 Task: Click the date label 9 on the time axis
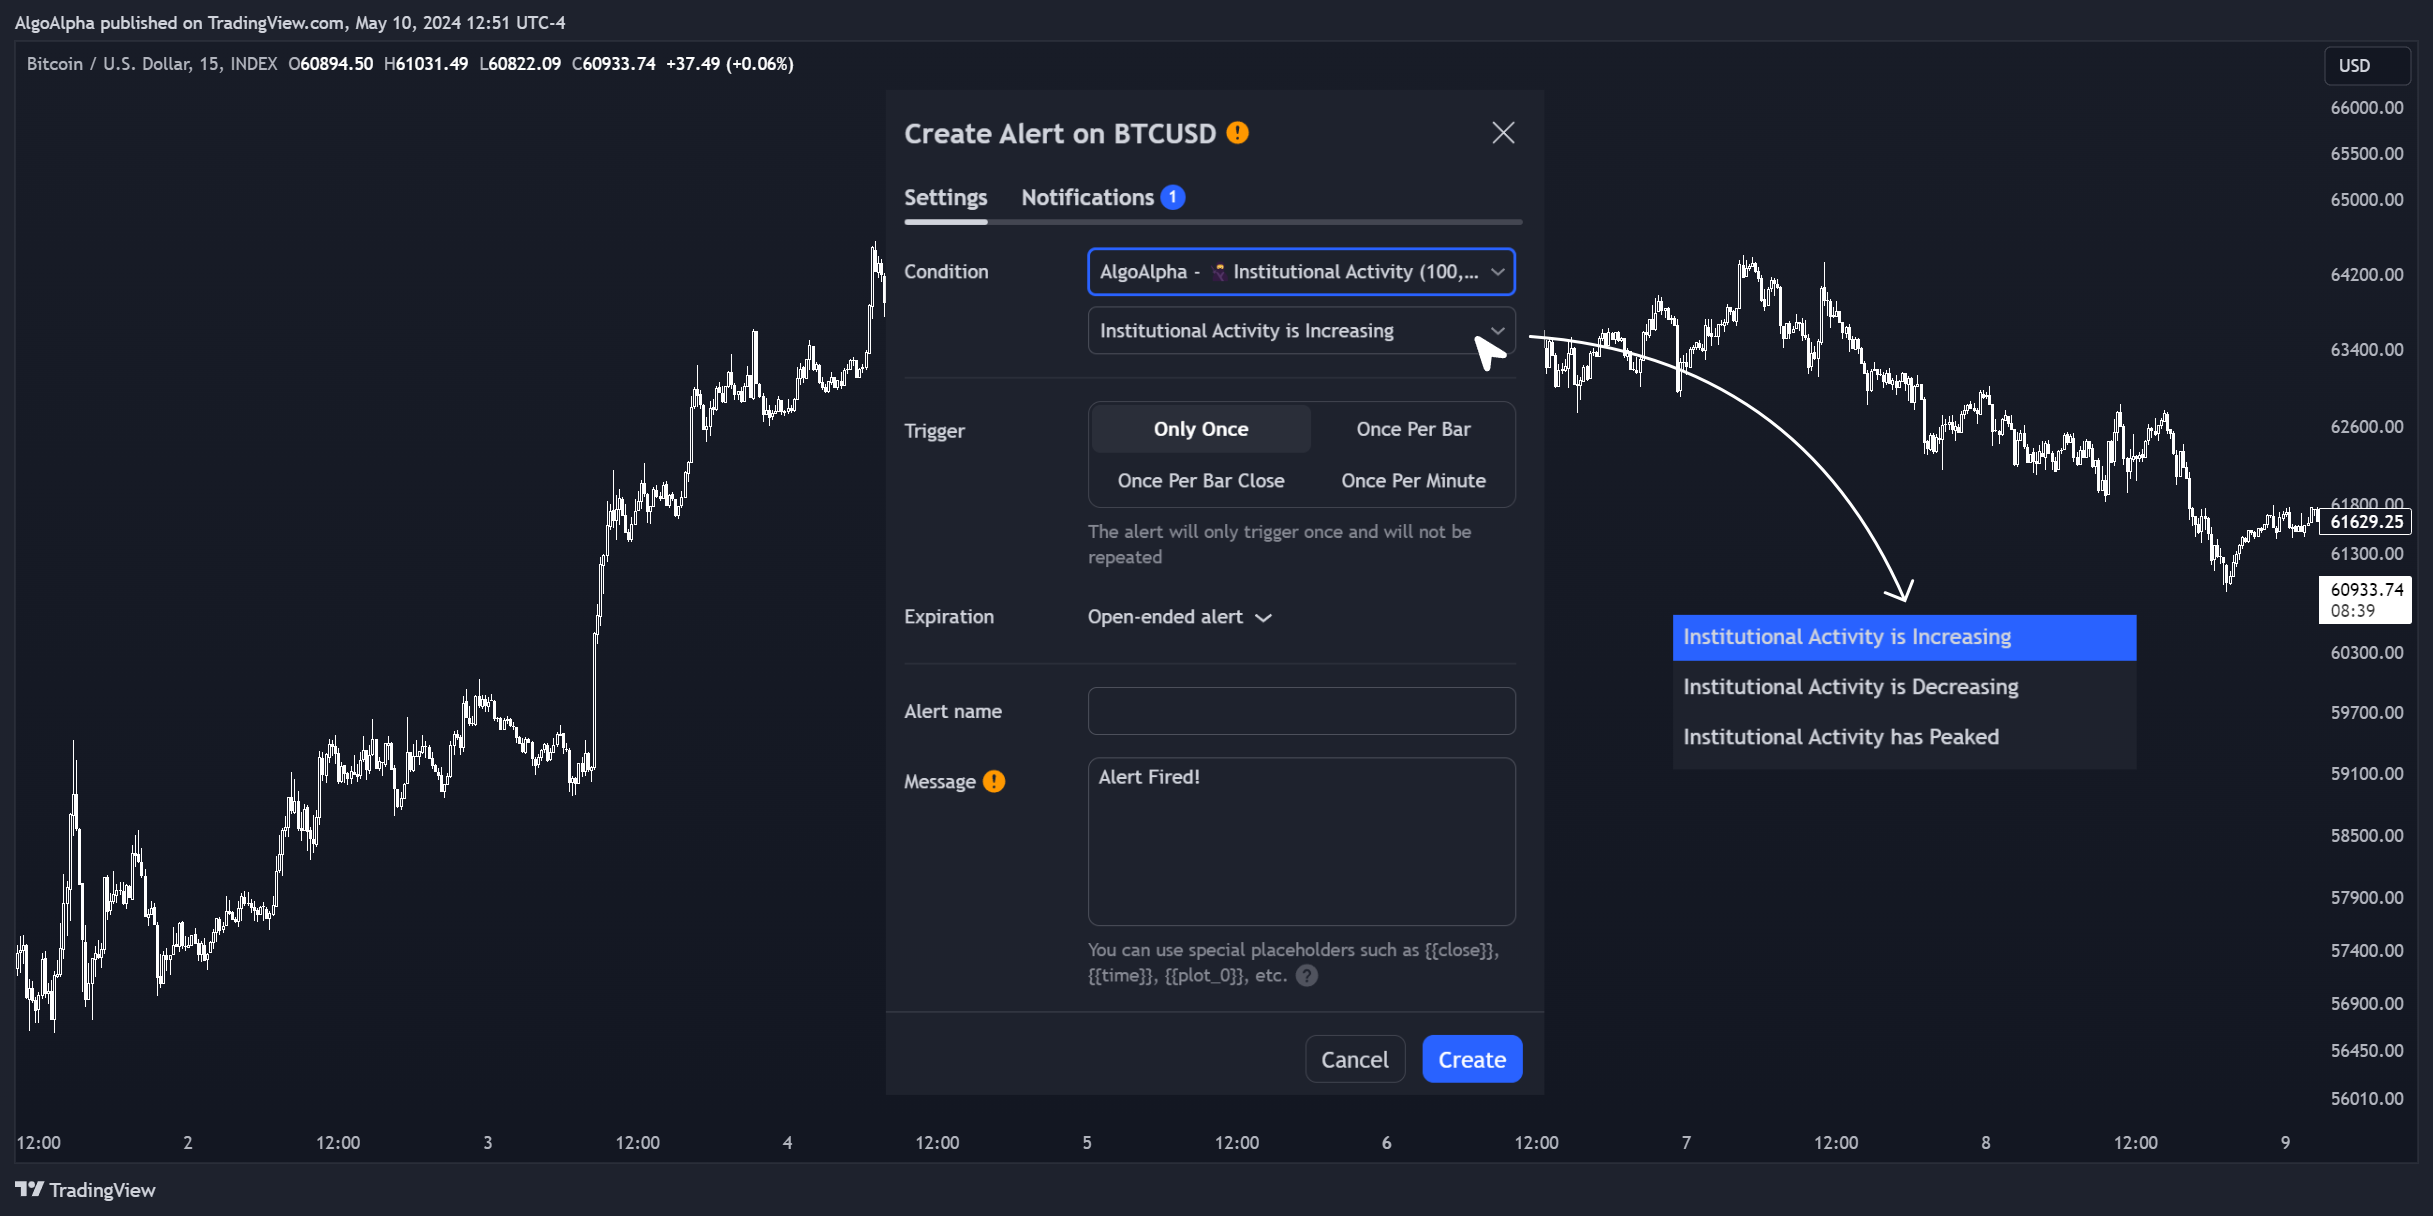pyautogui.click(x=2285, y=1142)
